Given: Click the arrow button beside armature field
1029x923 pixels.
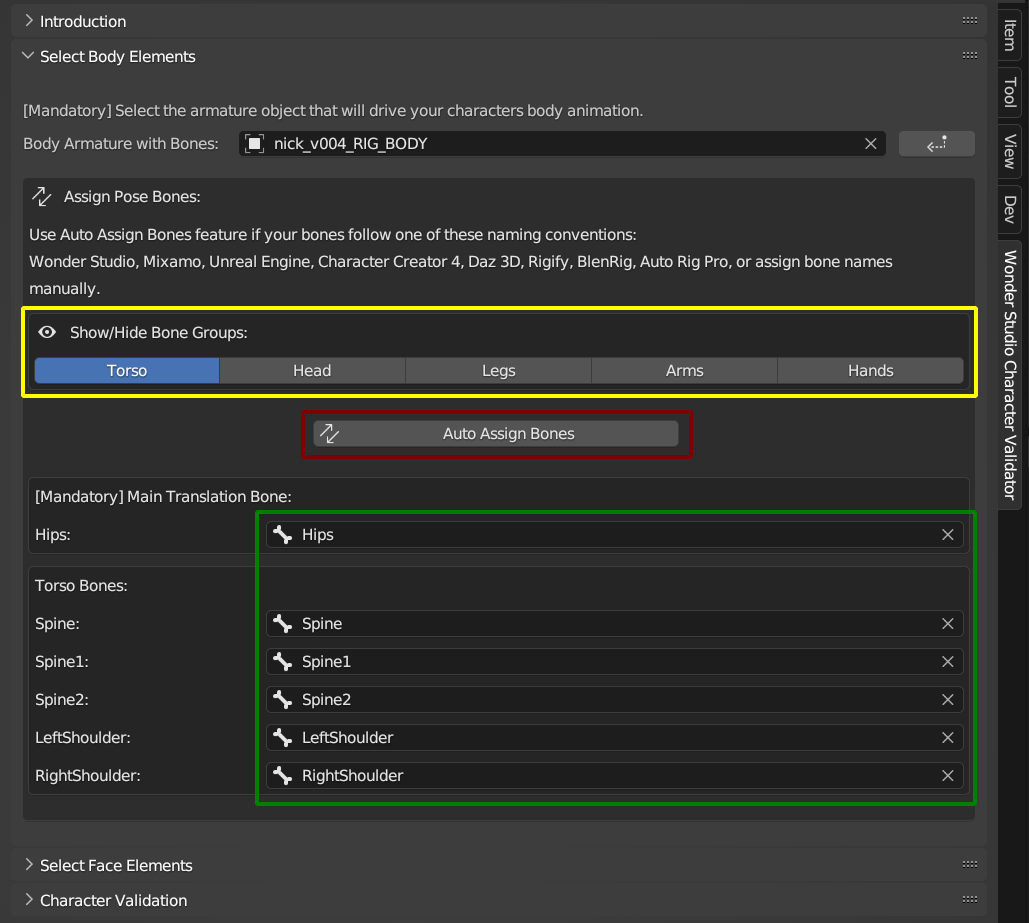Looking at the screenshot, I should (x=936, y=144).
